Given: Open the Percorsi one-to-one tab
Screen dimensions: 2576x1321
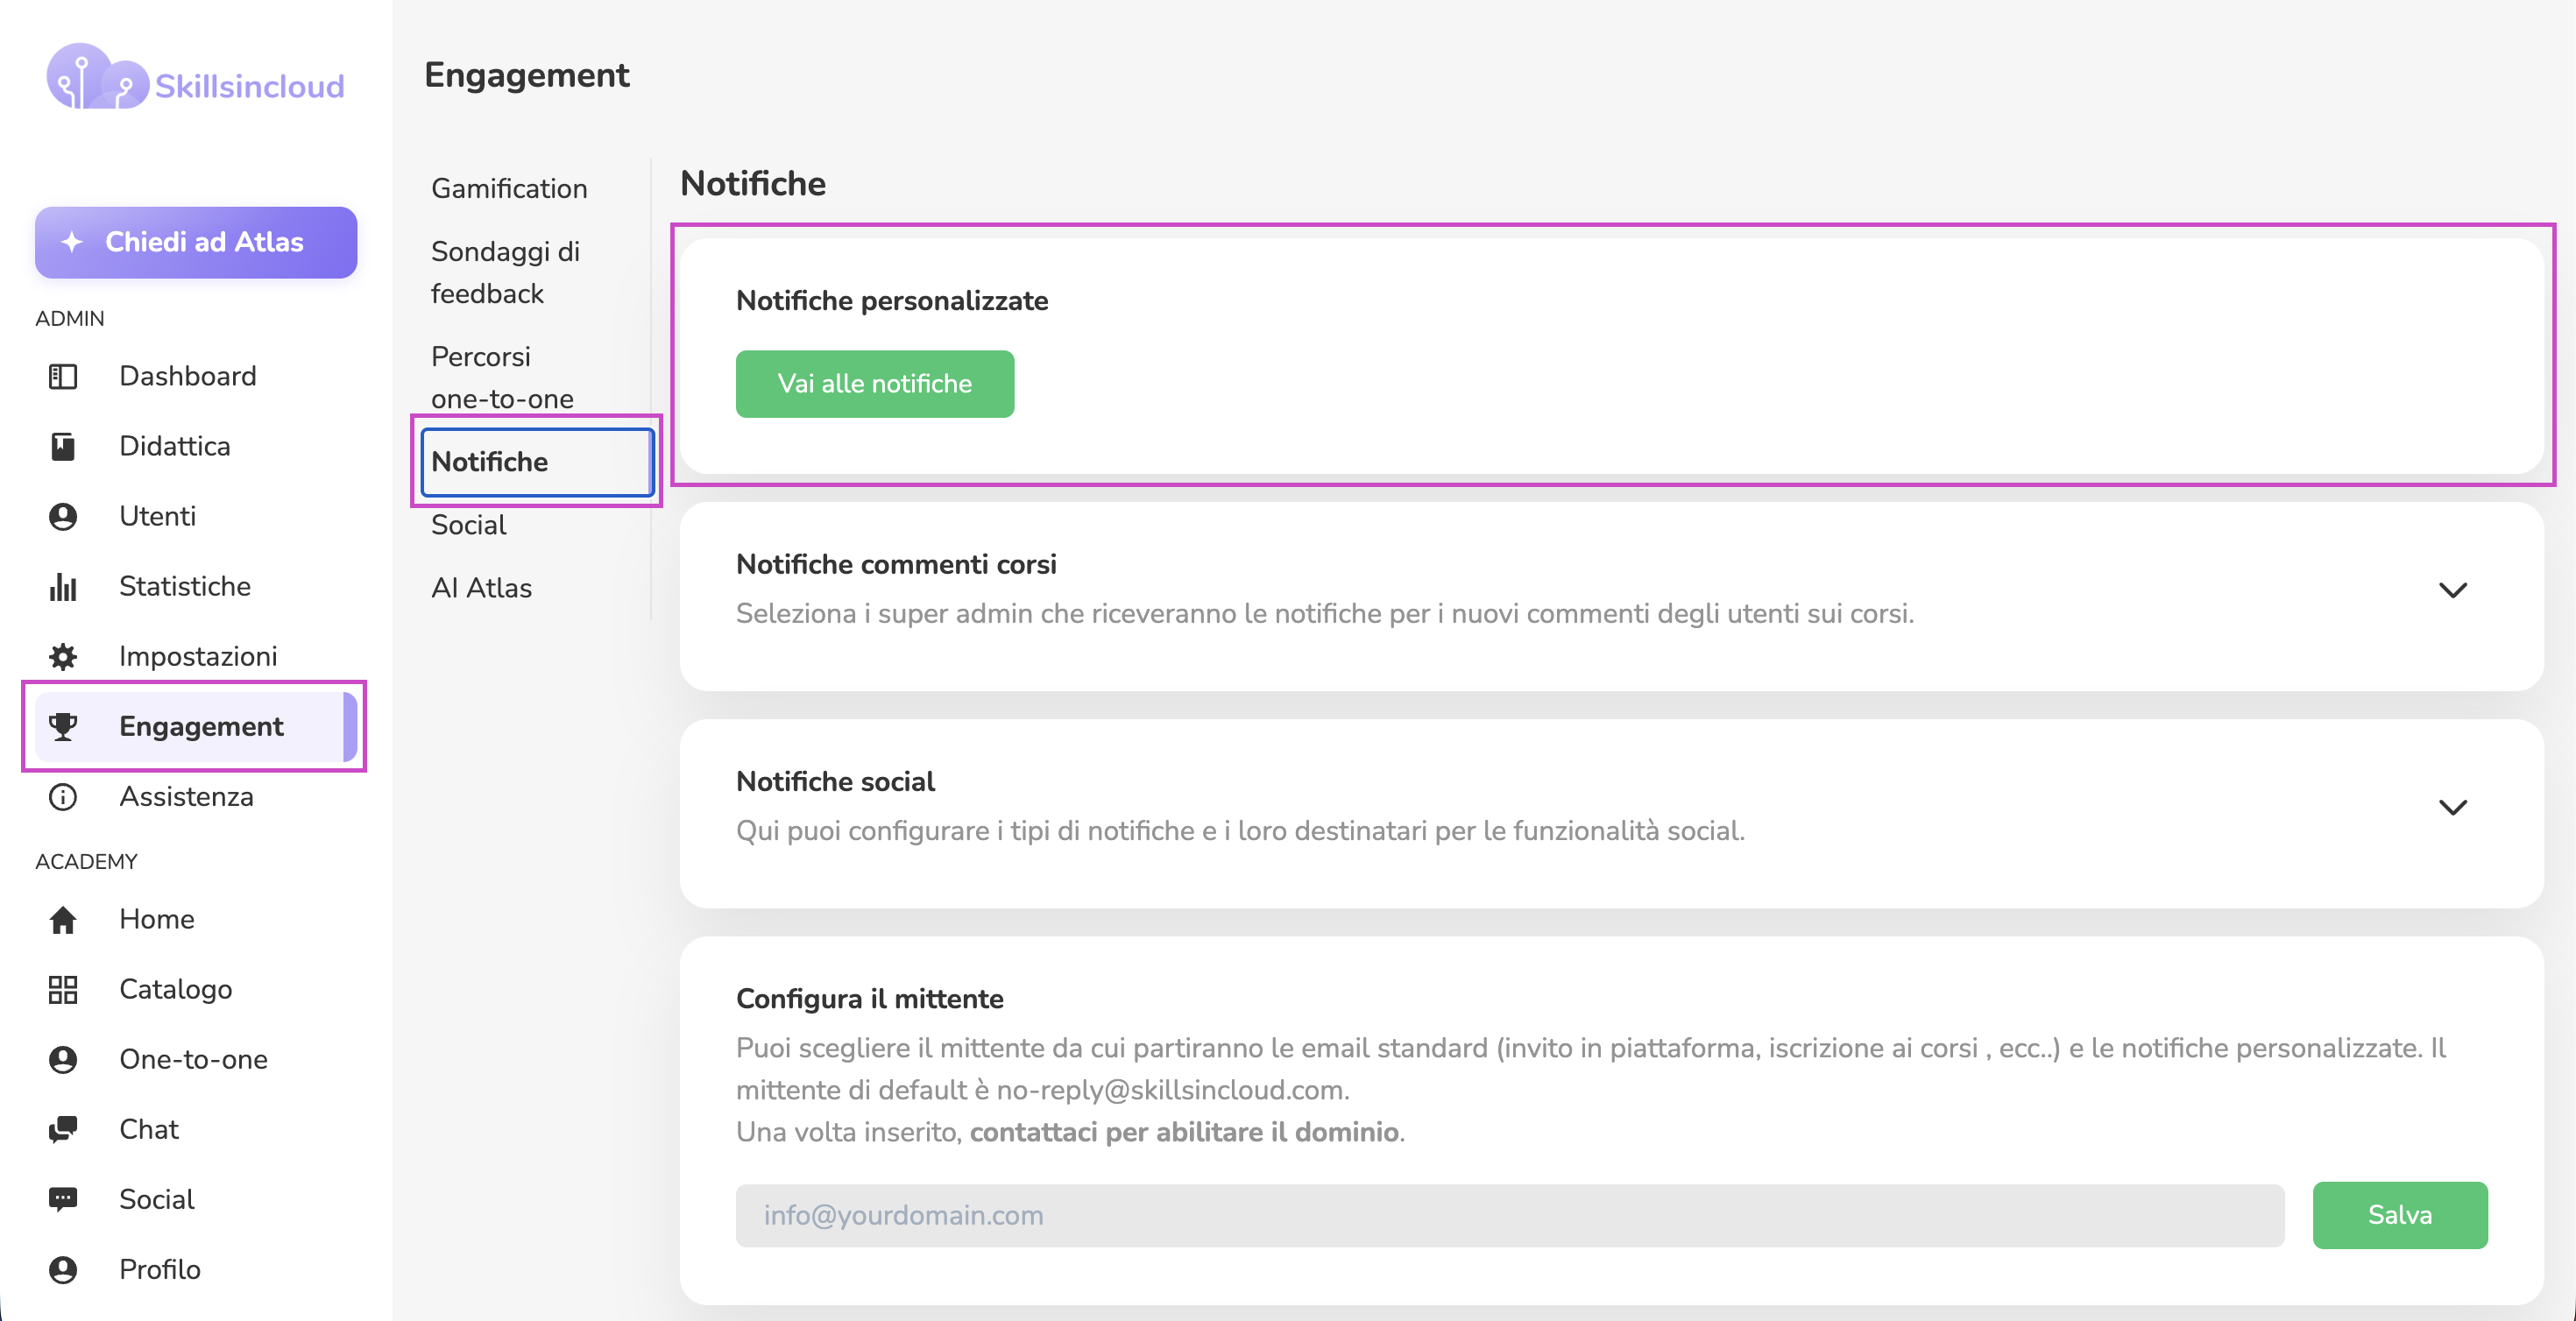Looking at the screenshot, I should 503,377.
